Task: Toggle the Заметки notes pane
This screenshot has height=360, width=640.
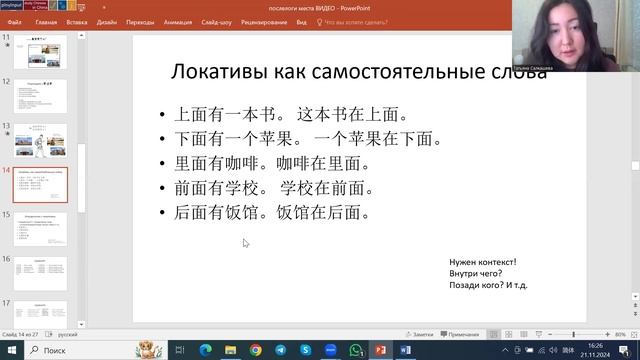Action: point(419,334)
